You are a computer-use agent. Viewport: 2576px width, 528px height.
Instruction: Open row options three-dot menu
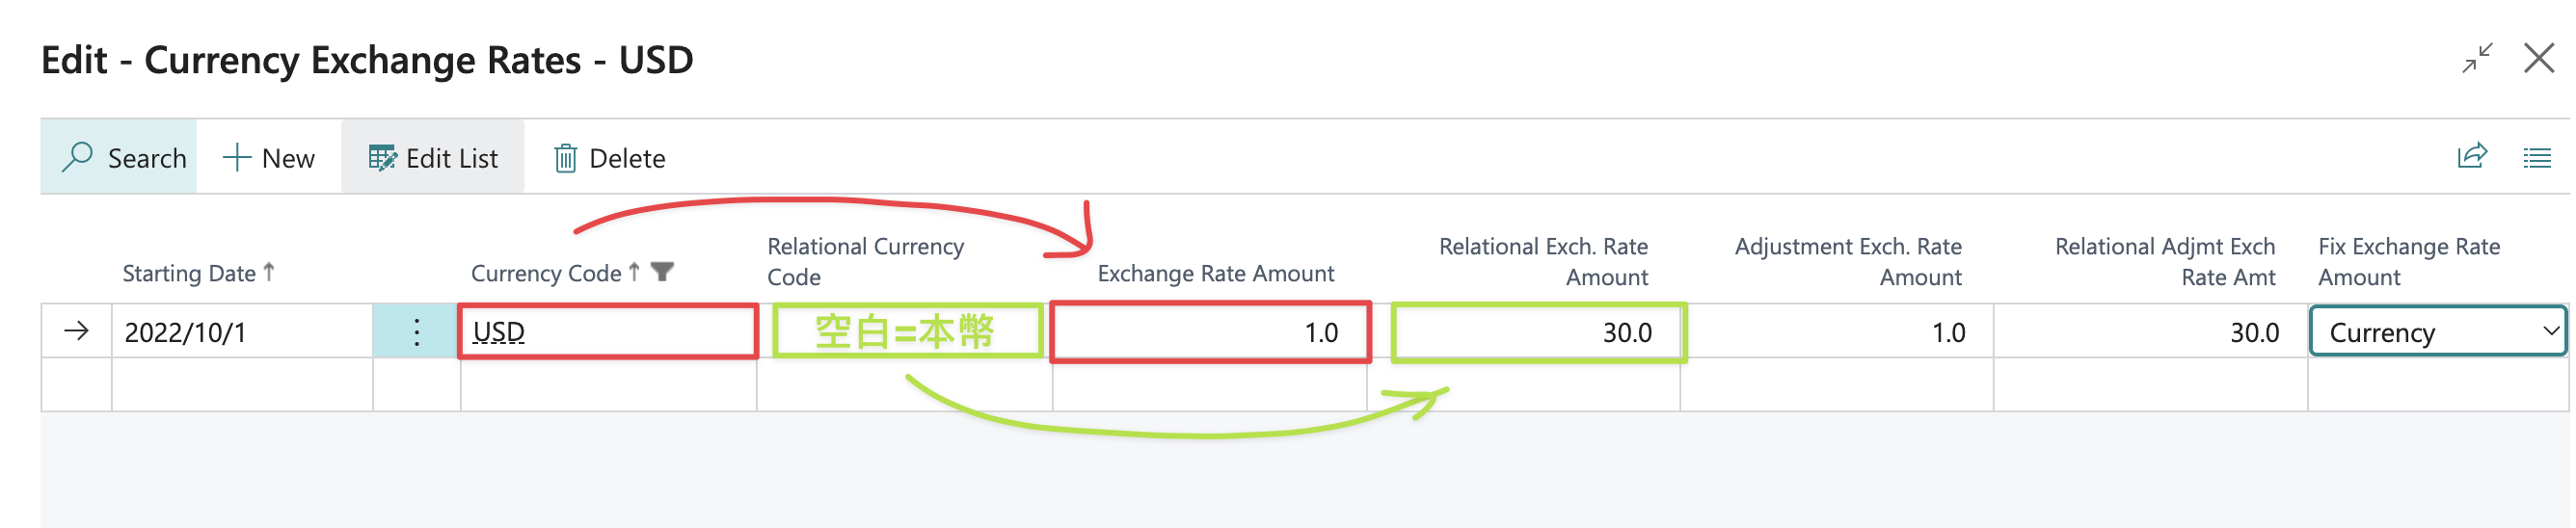click(x=417, y=331)
